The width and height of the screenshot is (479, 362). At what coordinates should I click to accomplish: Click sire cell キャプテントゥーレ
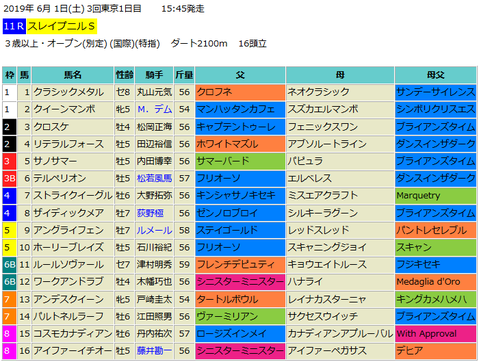240,127
